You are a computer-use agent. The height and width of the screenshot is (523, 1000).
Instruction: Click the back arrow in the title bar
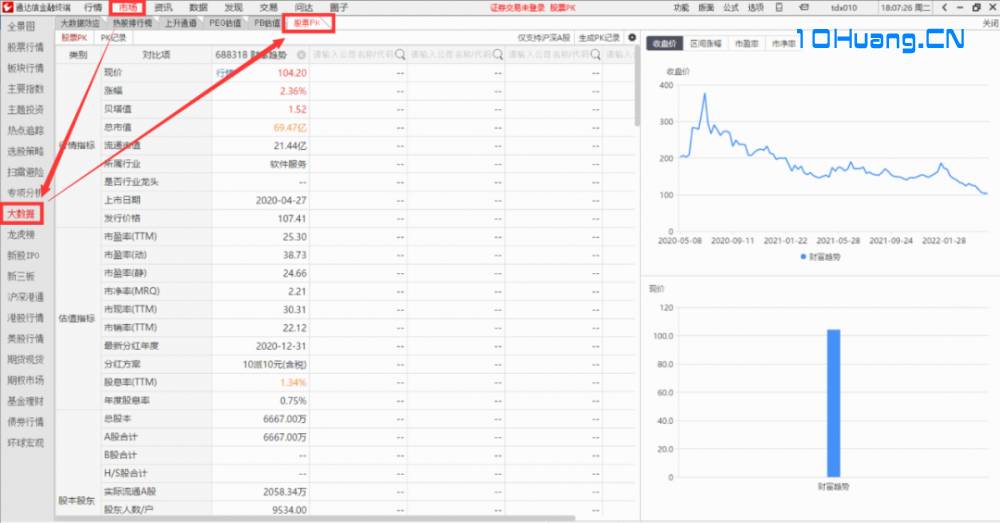(945, 7)
